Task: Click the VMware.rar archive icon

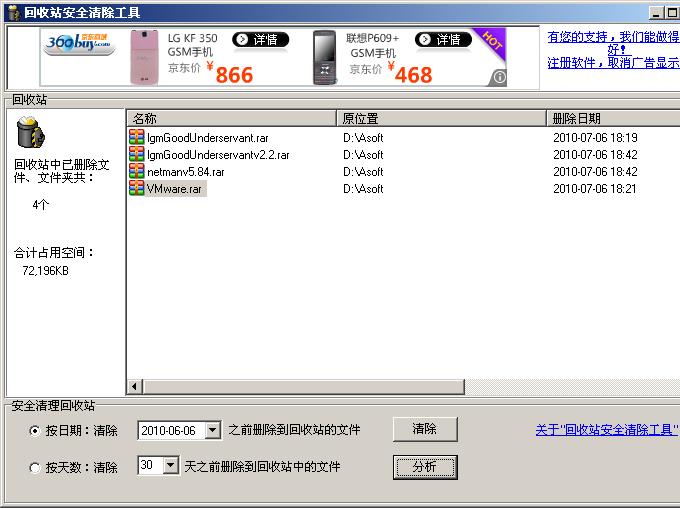Action: (x=137, y=188)
